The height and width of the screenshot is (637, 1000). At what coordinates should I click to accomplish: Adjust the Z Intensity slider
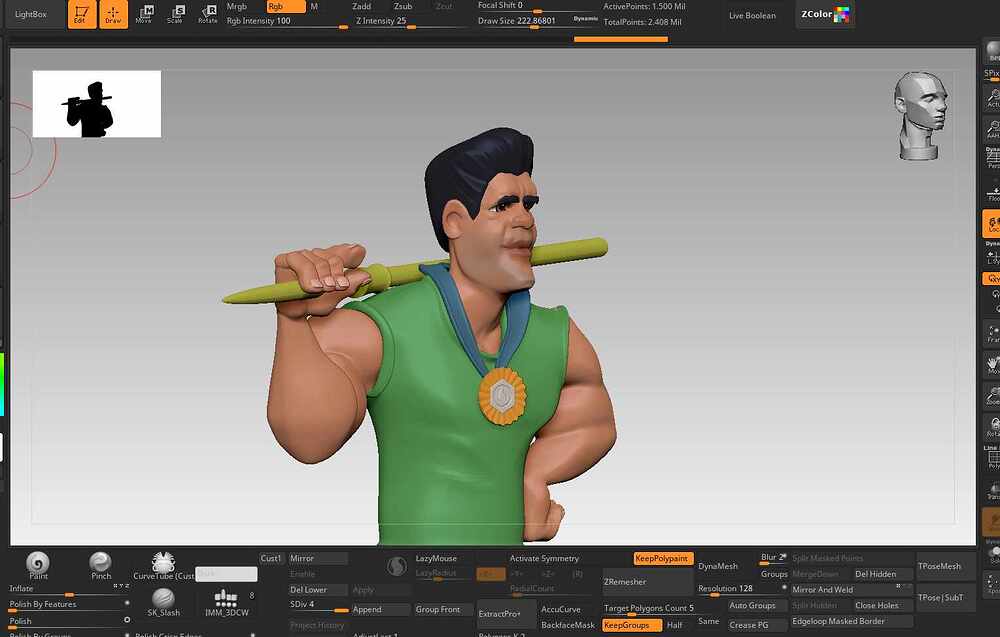(409, 22)
